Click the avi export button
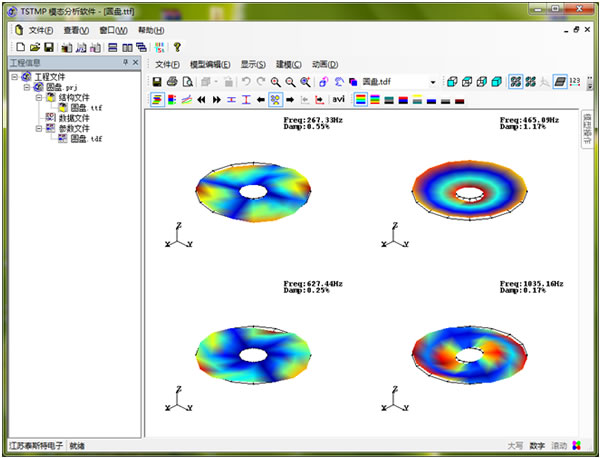The height and width of the screenshot is (458, 600). tap(338, 99)
